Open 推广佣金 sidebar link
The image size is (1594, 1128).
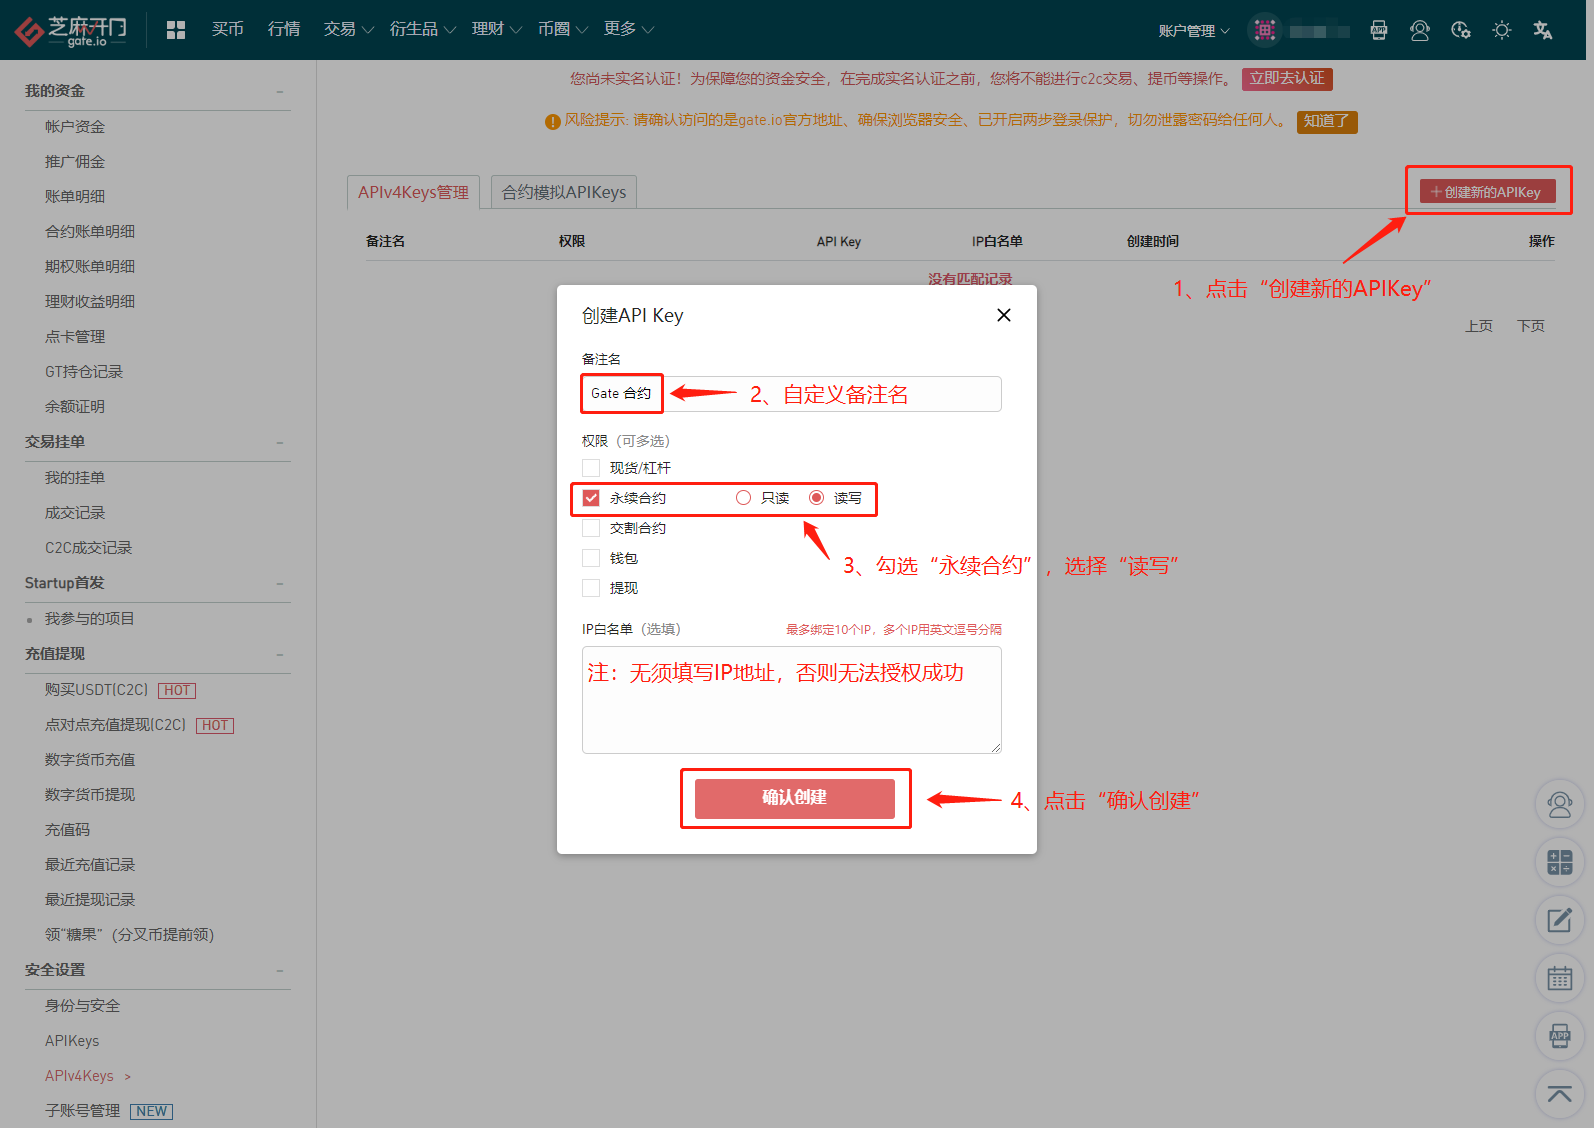click(x=75, y=161)
